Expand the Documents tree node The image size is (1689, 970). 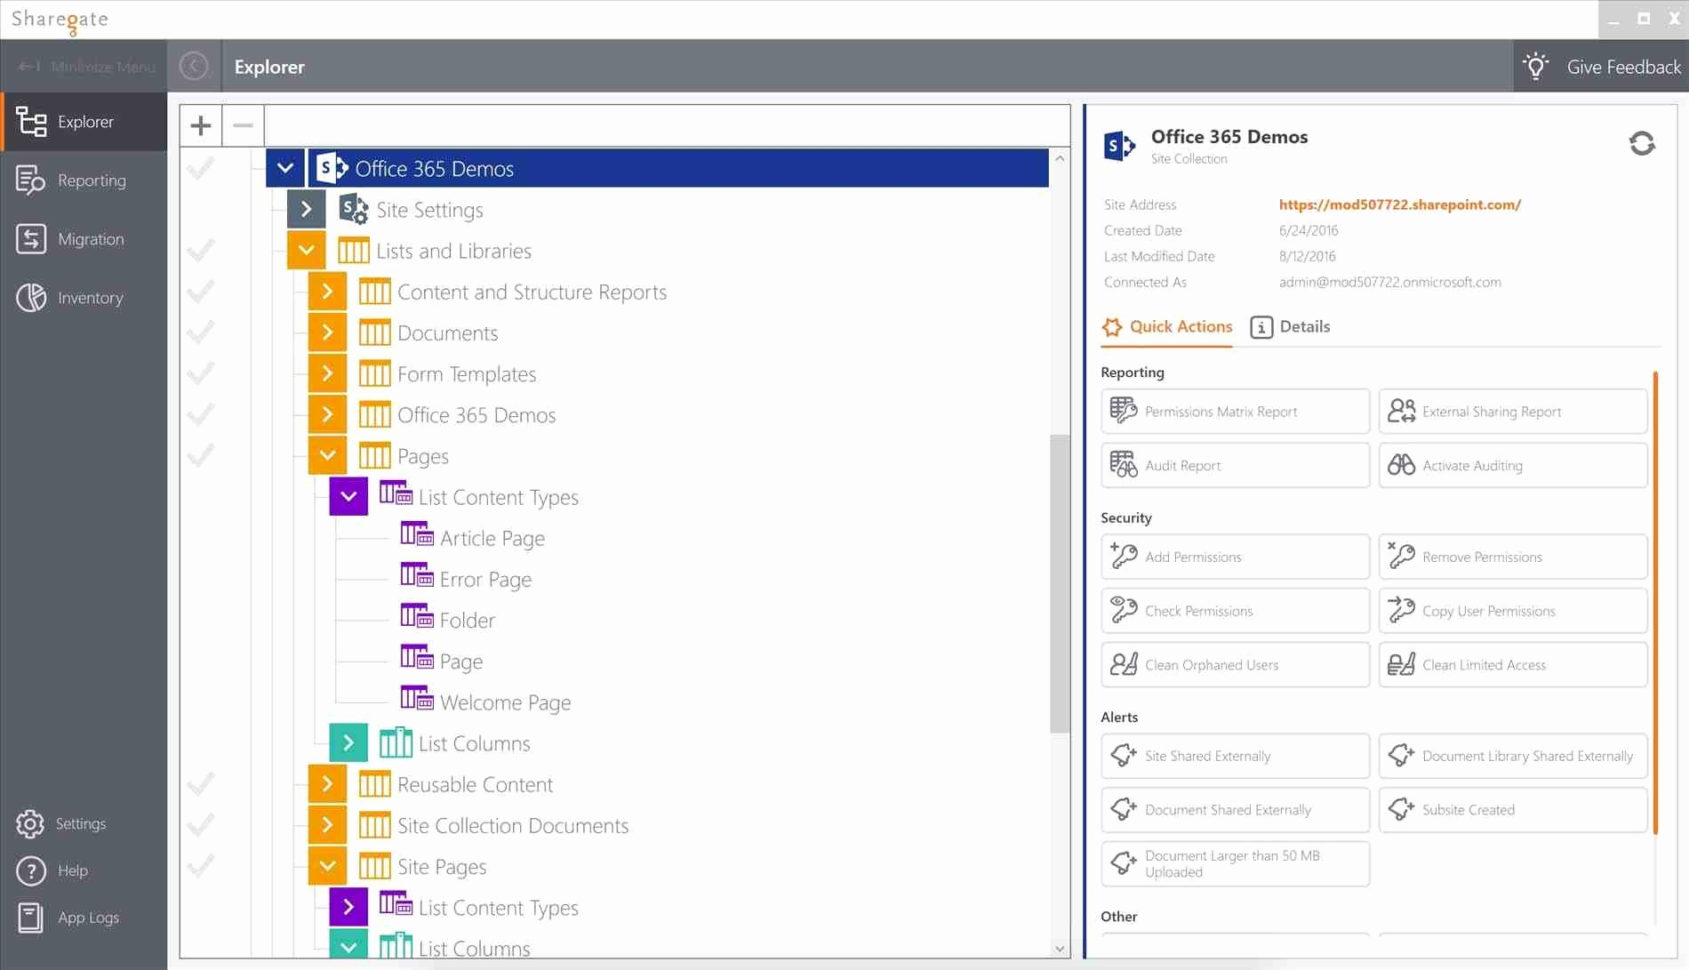[x=326, y=331]
